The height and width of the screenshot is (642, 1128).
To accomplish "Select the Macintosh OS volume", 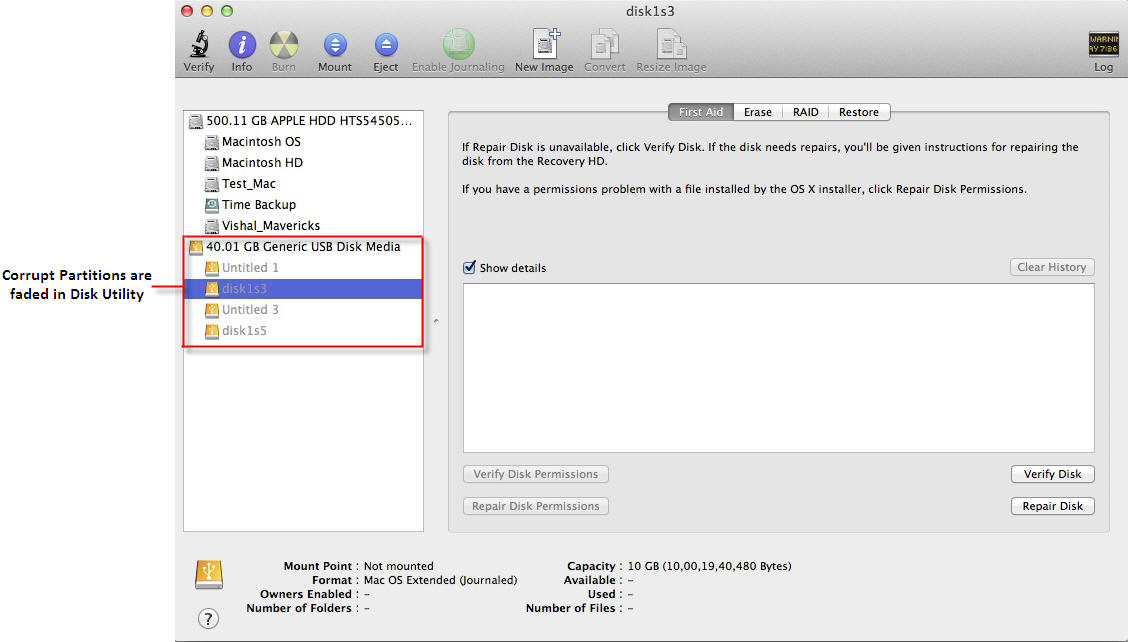I will pos(303,142).
